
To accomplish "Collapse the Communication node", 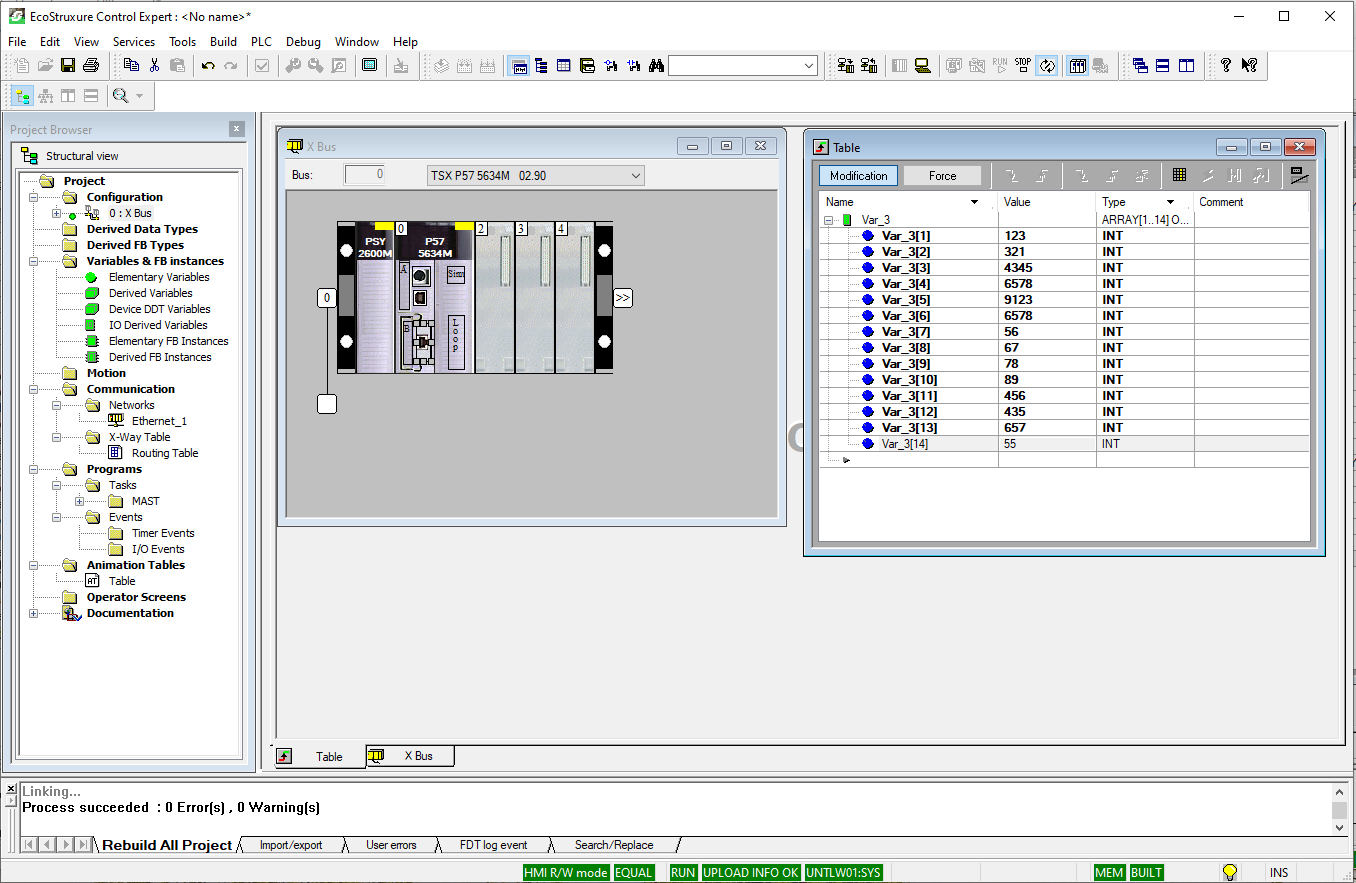I will coord(34,389).
